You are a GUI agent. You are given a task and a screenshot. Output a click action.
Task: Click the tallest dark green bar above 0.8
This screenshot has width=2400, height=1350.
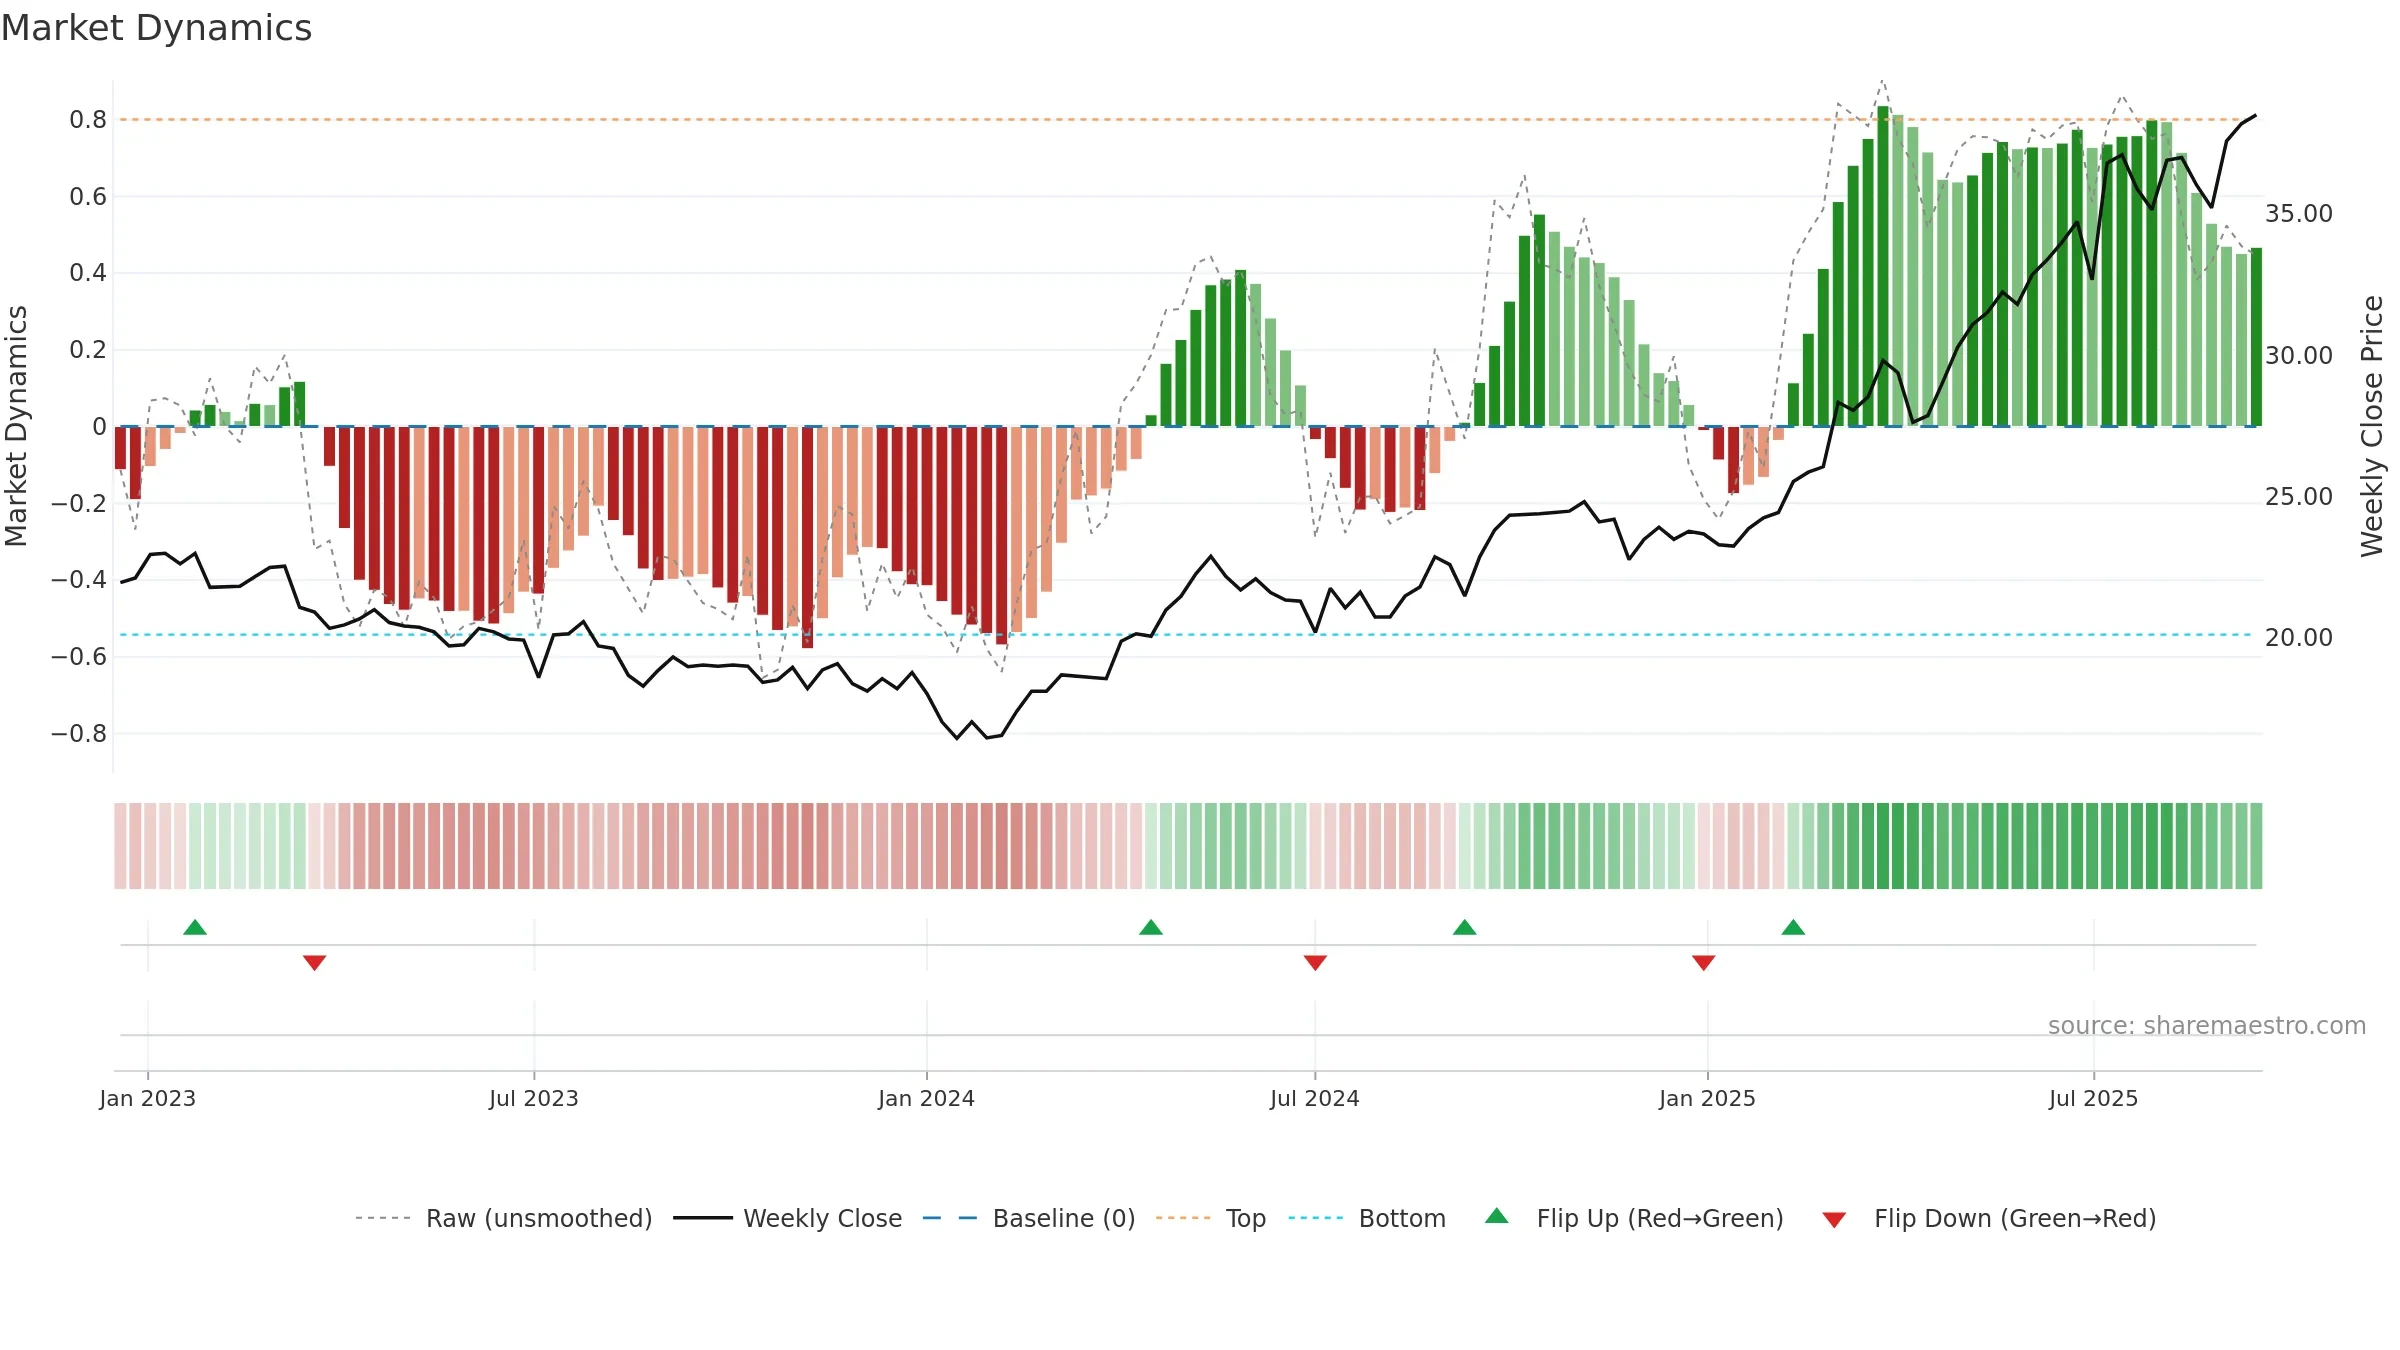[1883, 266]
